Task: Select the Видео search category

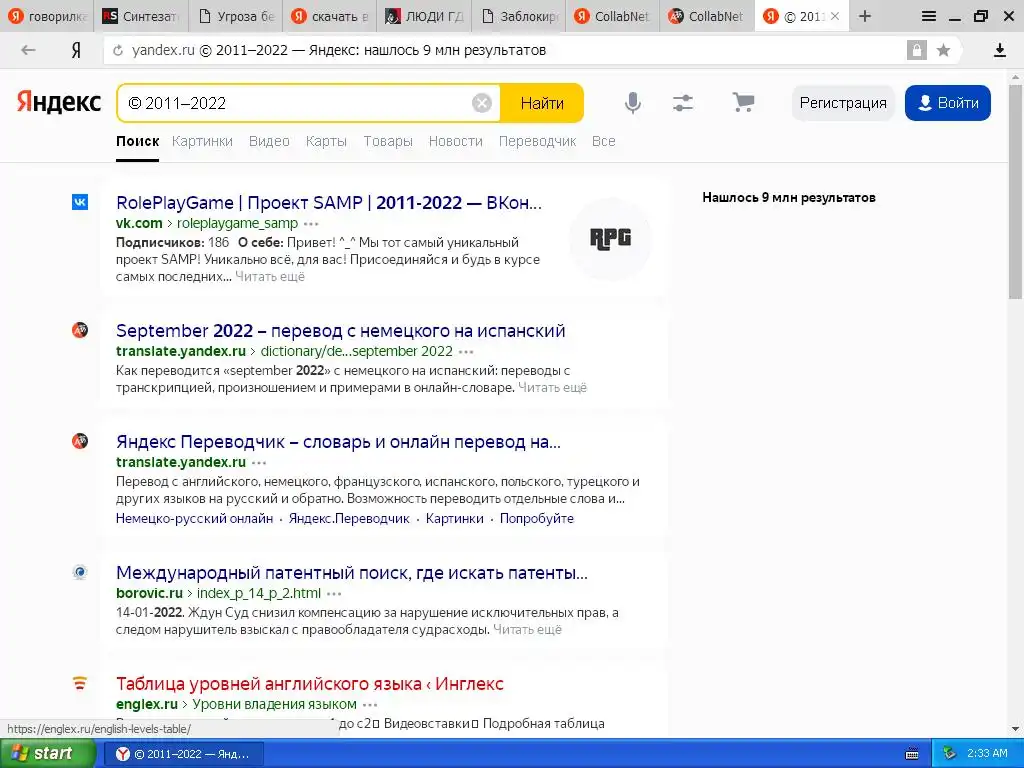Action: pyautogui.click(x=269, y=141)
